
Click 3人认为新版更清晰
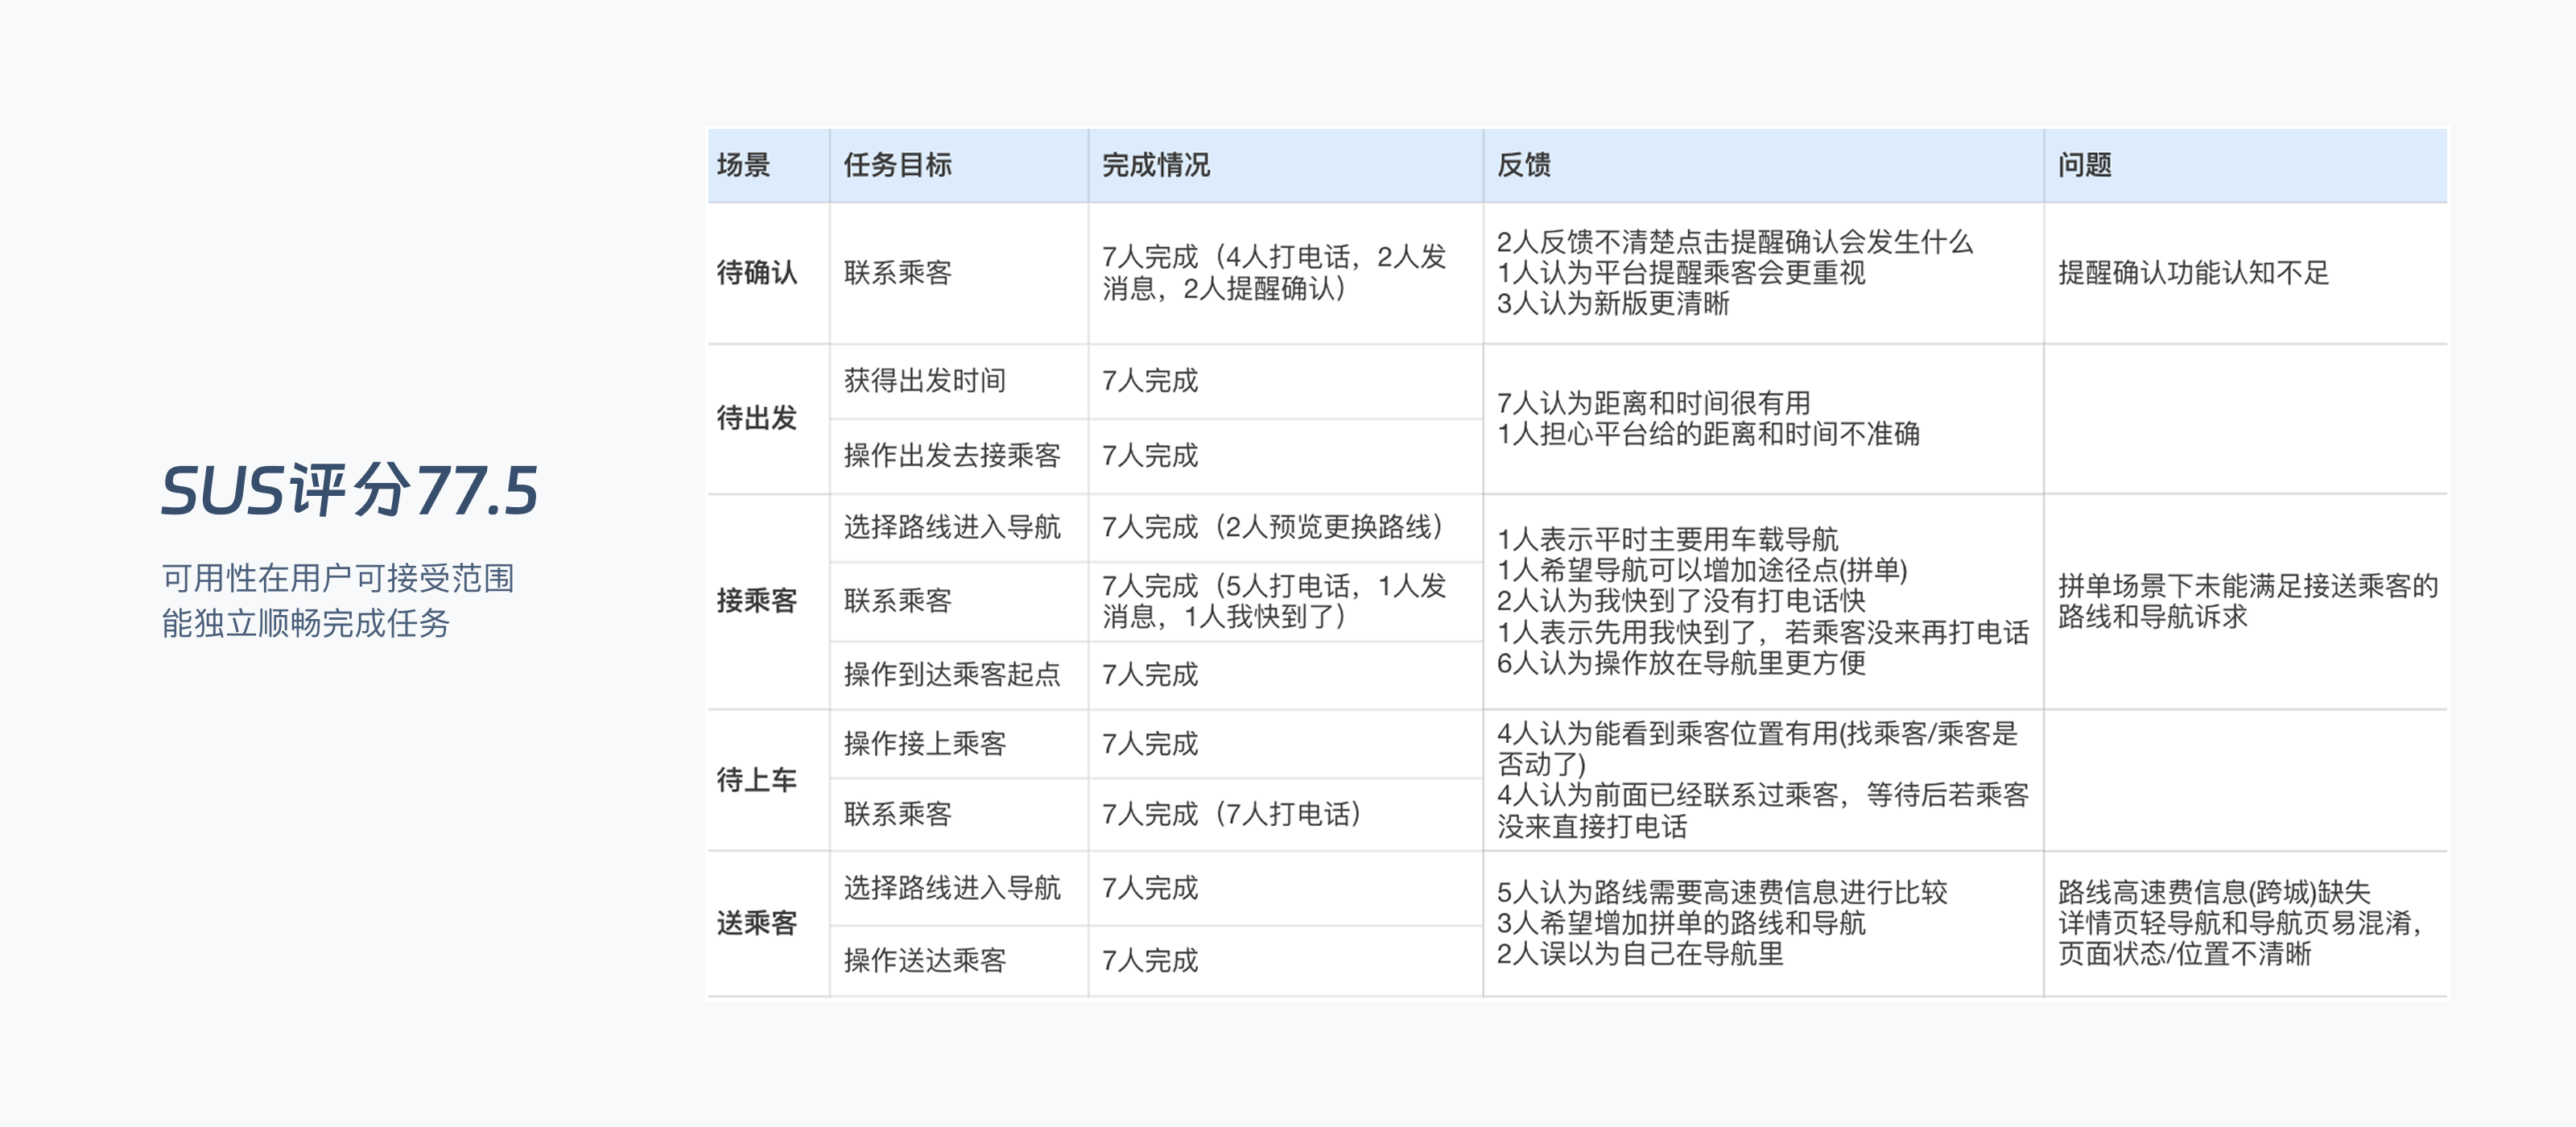point(1612,304)
